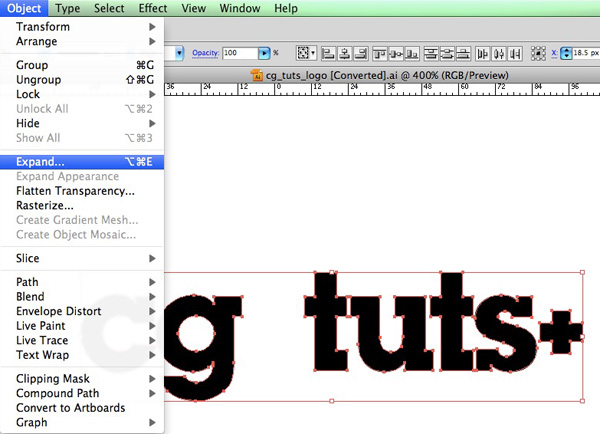Click the bounding box bottom-right corner handle
The height and width of the screenshot is (434, 600).
(x=582, y=401)
